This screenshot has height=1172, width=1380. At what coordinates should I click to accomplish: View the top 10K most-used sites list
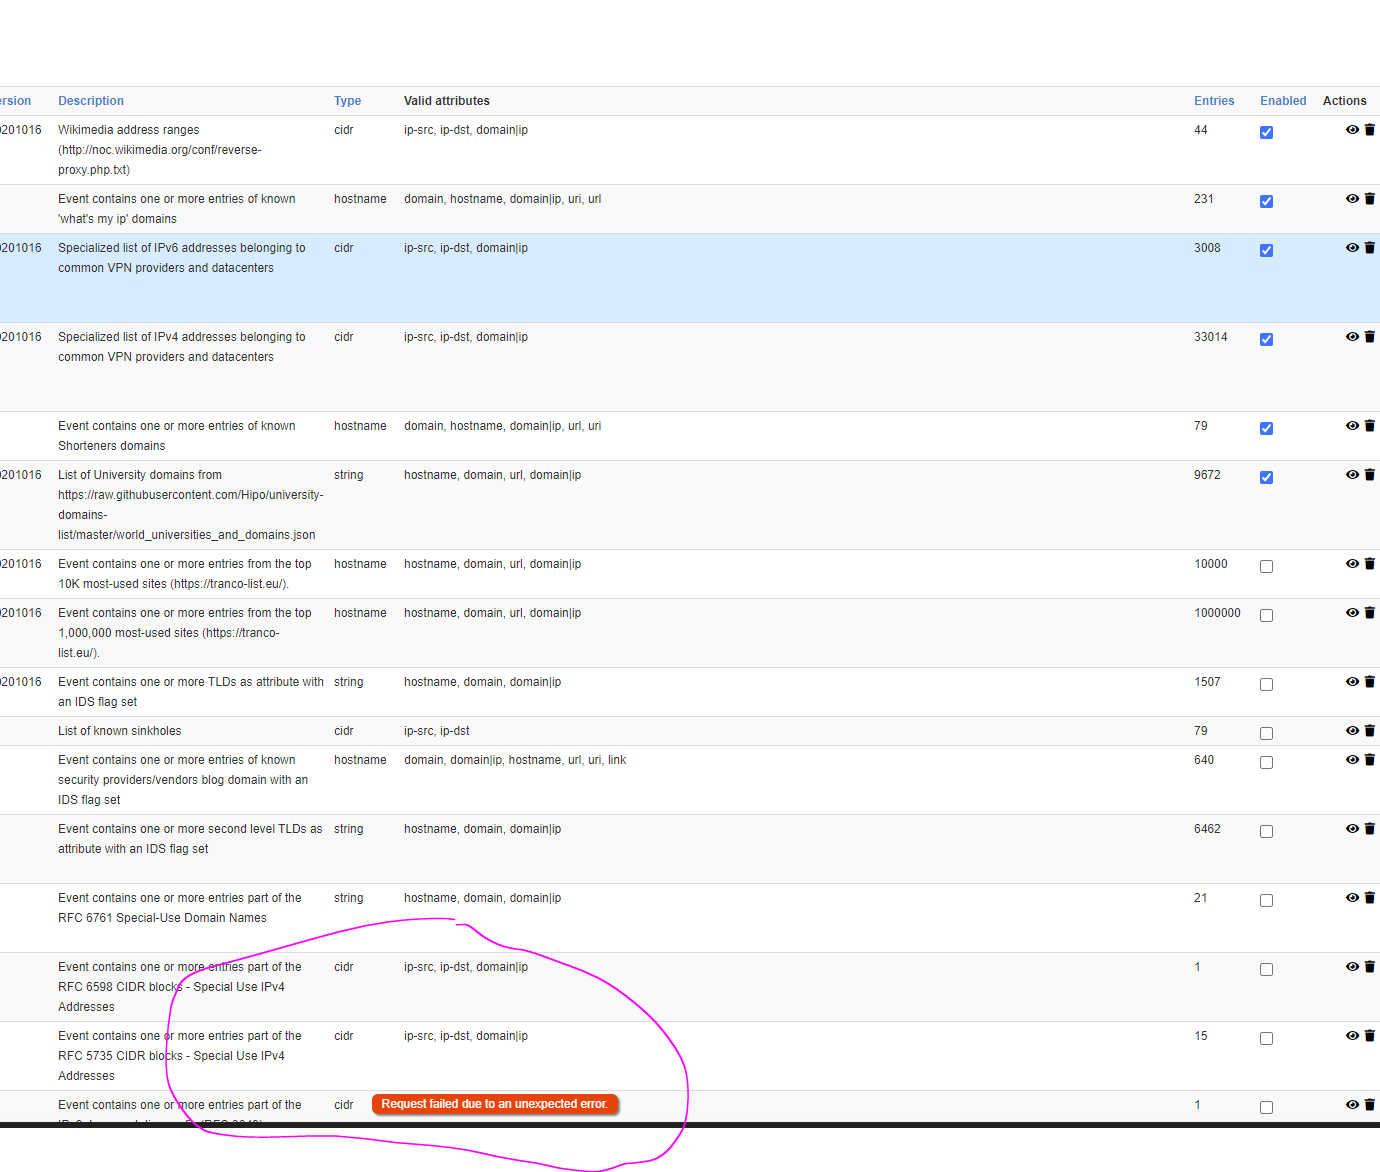[x=1352, y=564]
